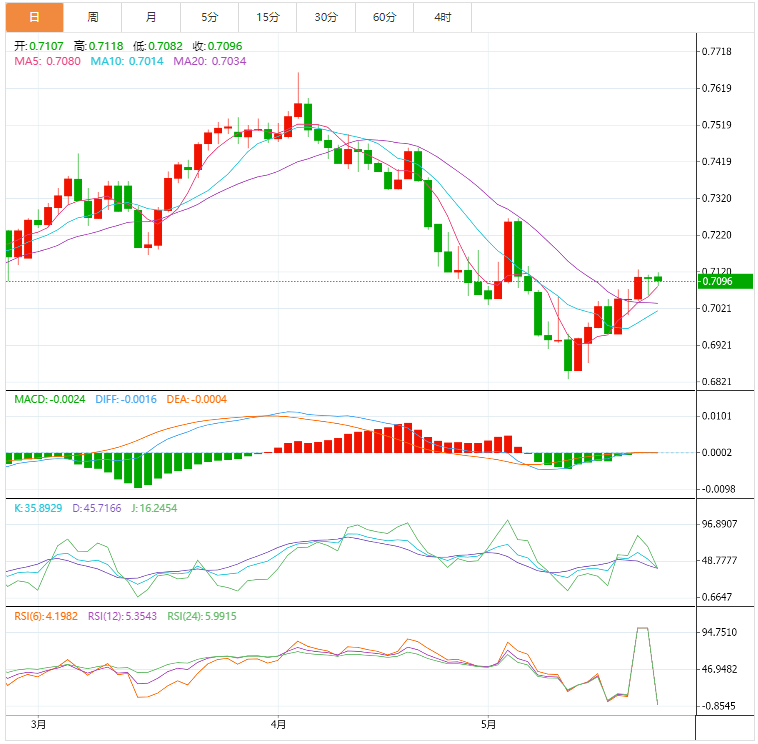Click the 4月 marker on time axis
The image size is (758, 744).
279,723
